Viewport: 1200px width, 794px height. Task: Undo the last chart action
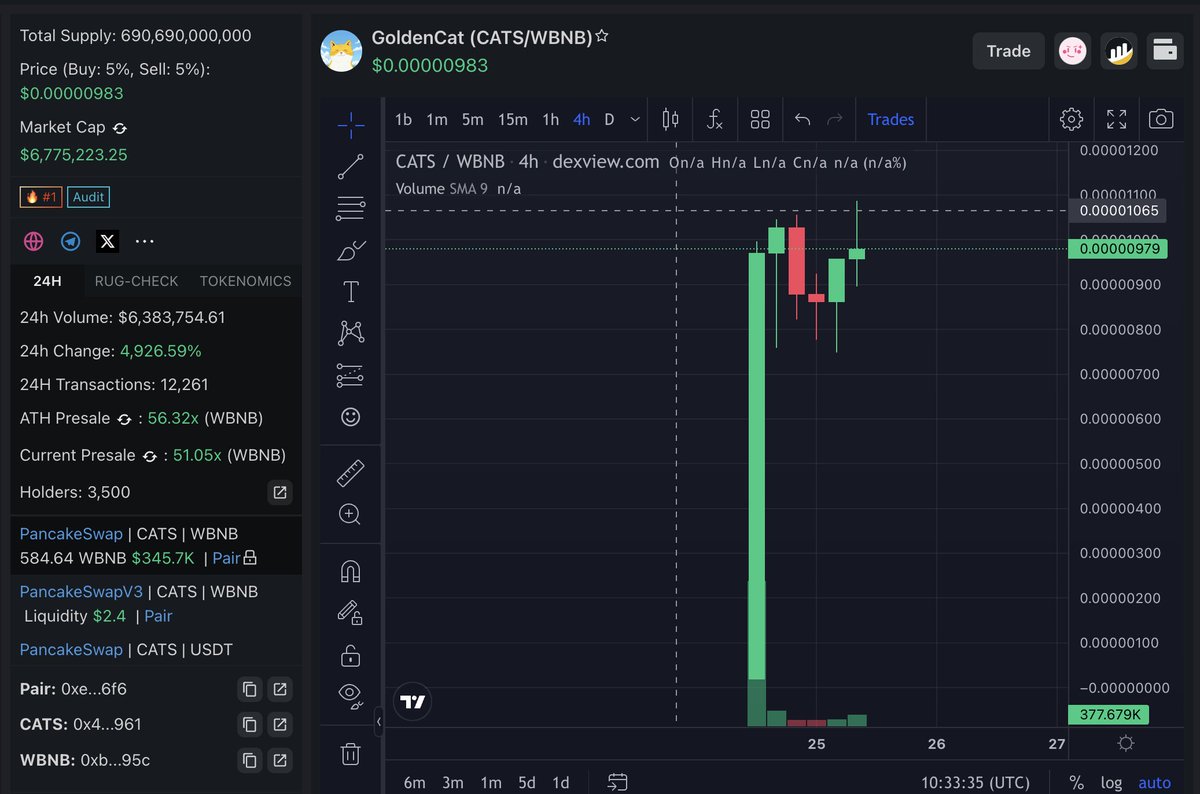802,120
